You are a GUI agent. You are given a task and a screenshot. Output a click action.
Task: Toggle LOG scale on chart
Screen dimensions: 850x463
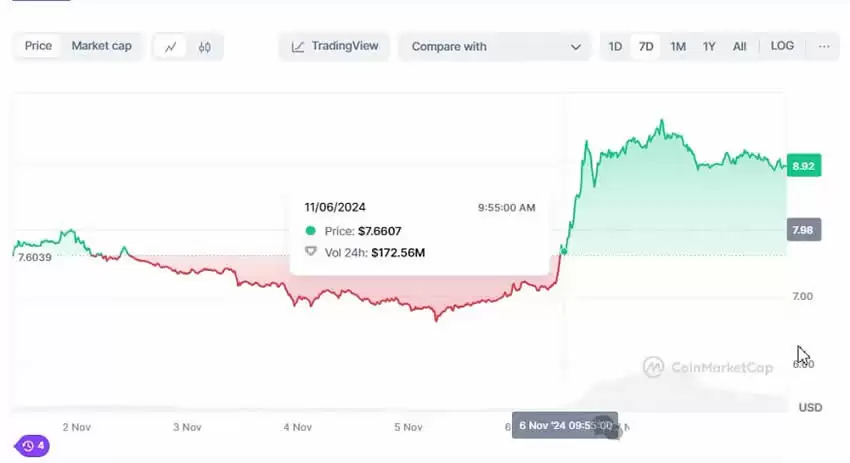[782, 46]
